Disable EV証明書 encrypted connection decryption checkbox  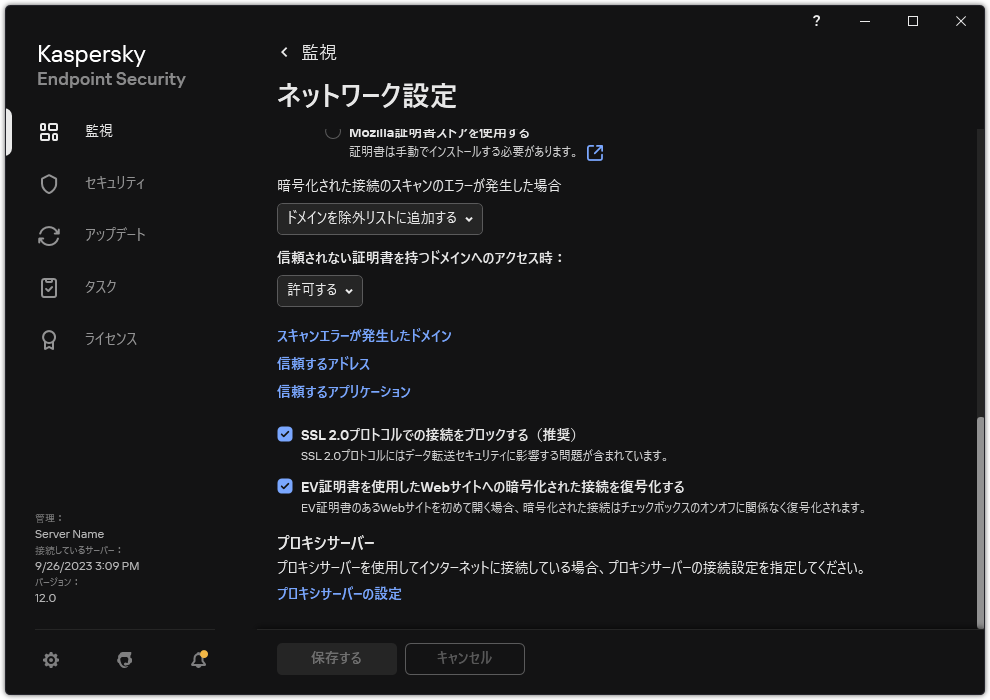coord(285,486)
